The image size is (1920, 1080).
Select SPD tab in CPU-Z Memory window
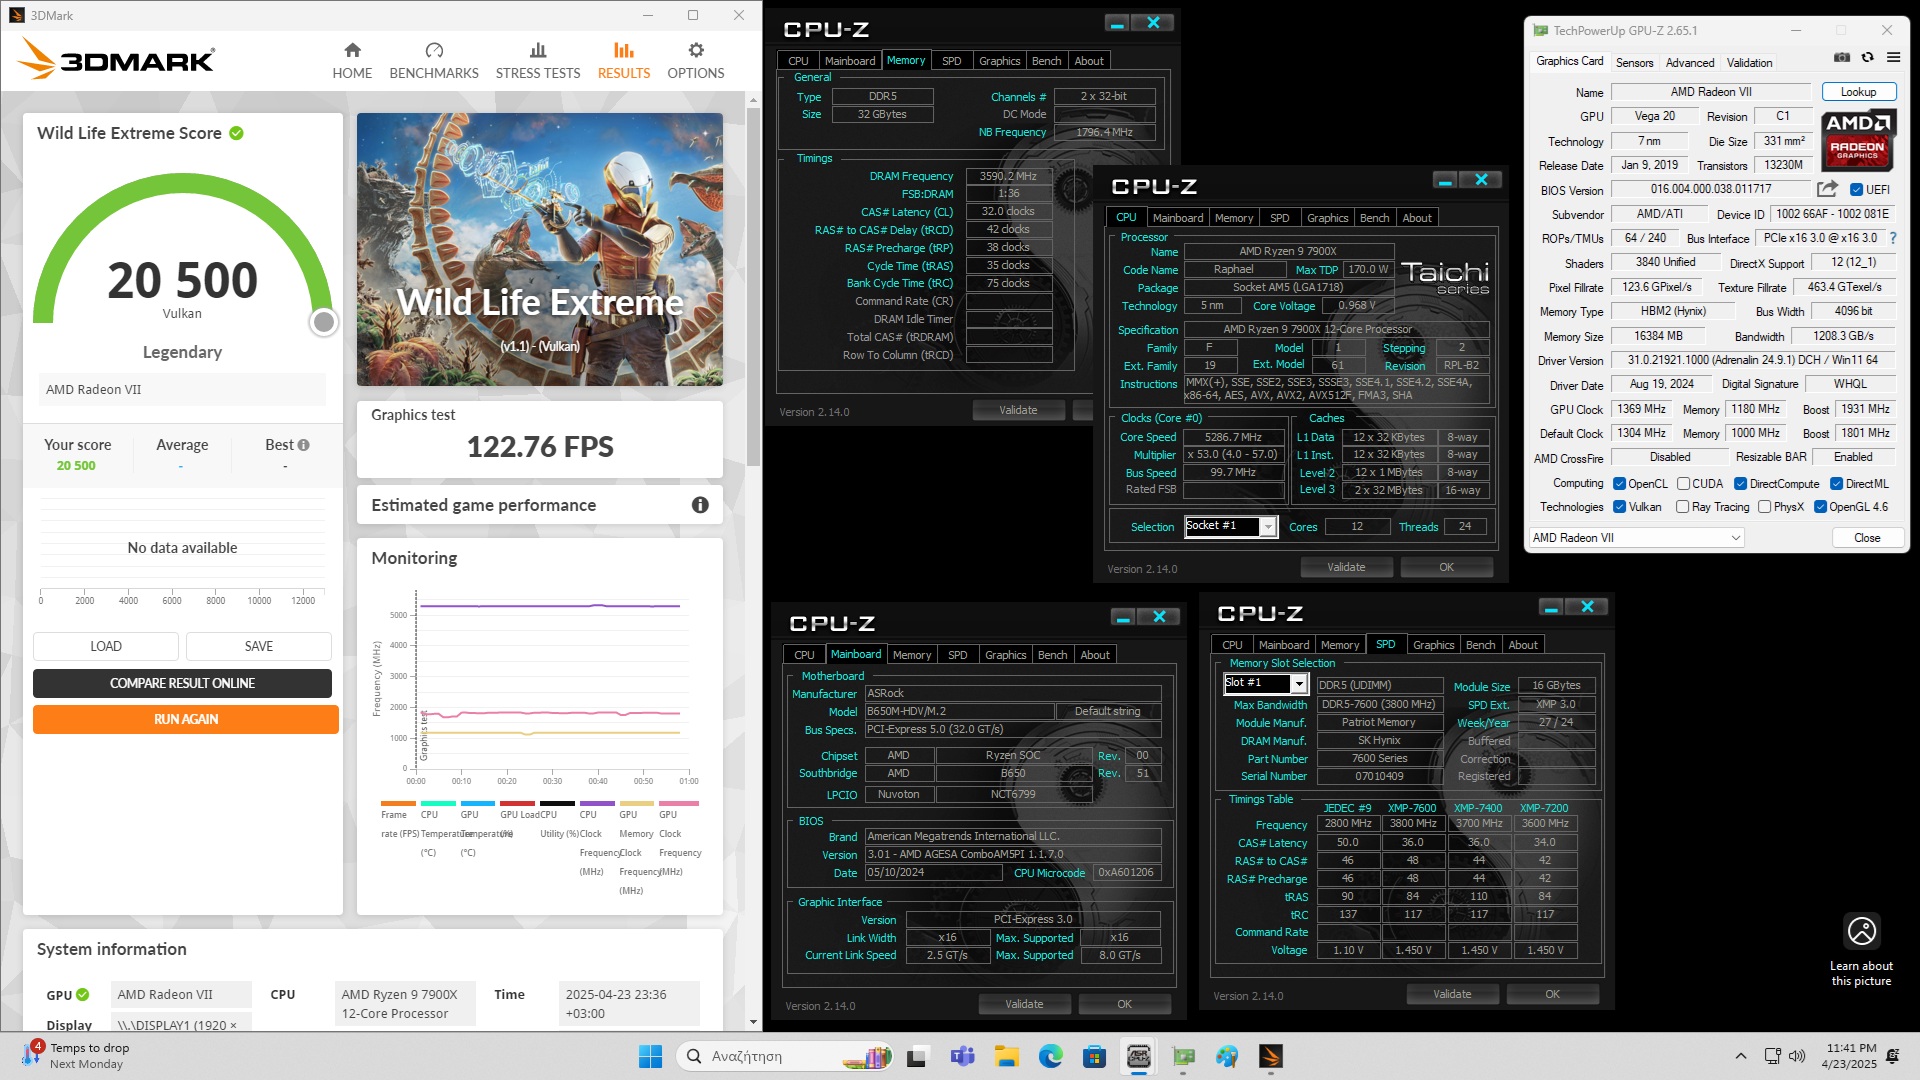(951, 61)
